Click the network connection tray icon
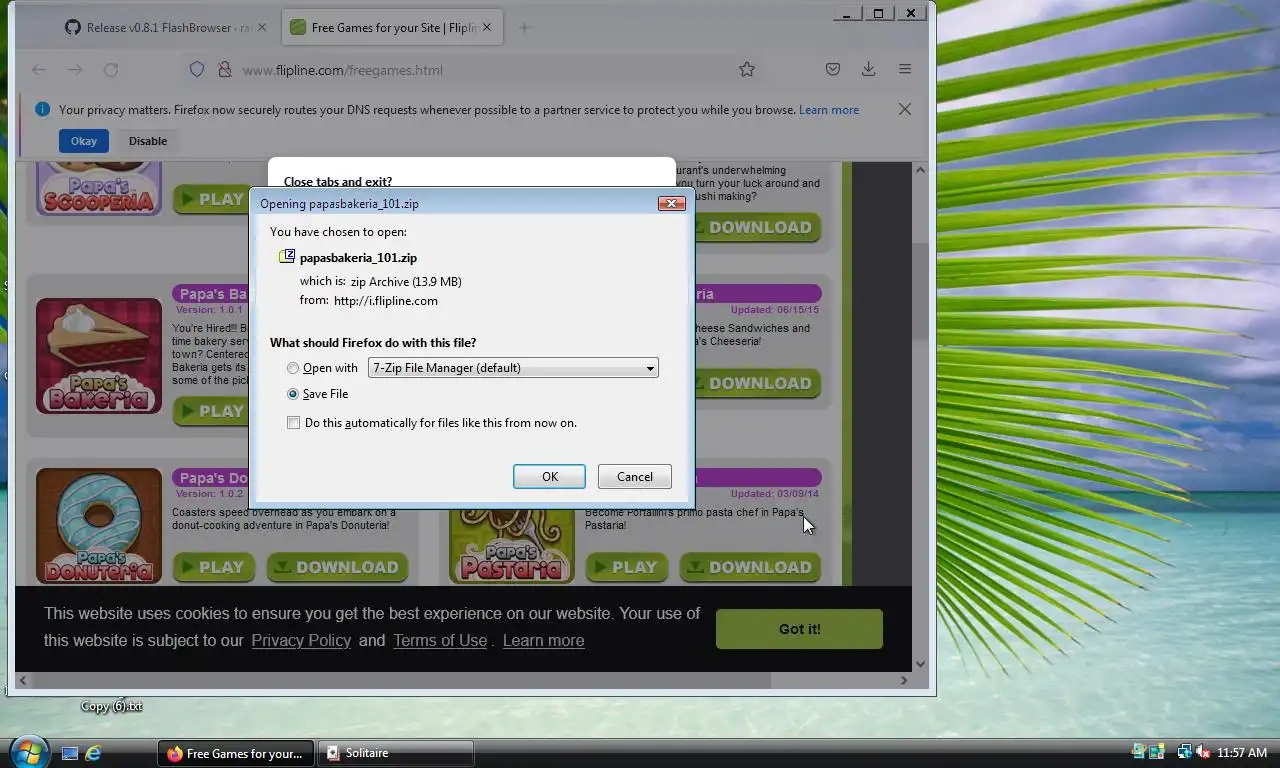Viewport: 1280px width, 768px height. click(1185, 752)
